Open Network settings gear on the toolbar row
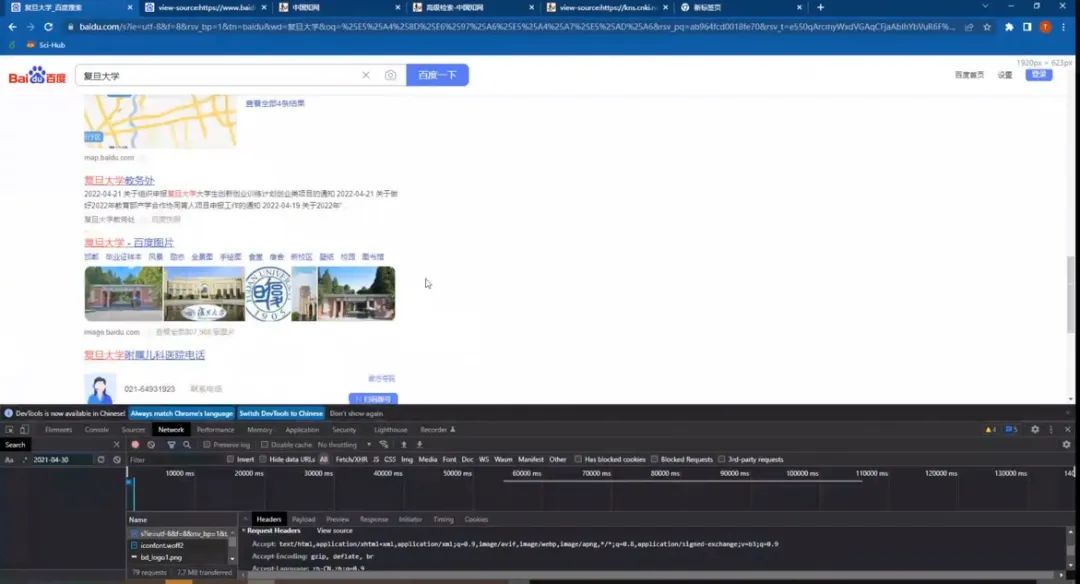The height and width of the screenshot is (584, 1080). click(x=1066, y=445)
